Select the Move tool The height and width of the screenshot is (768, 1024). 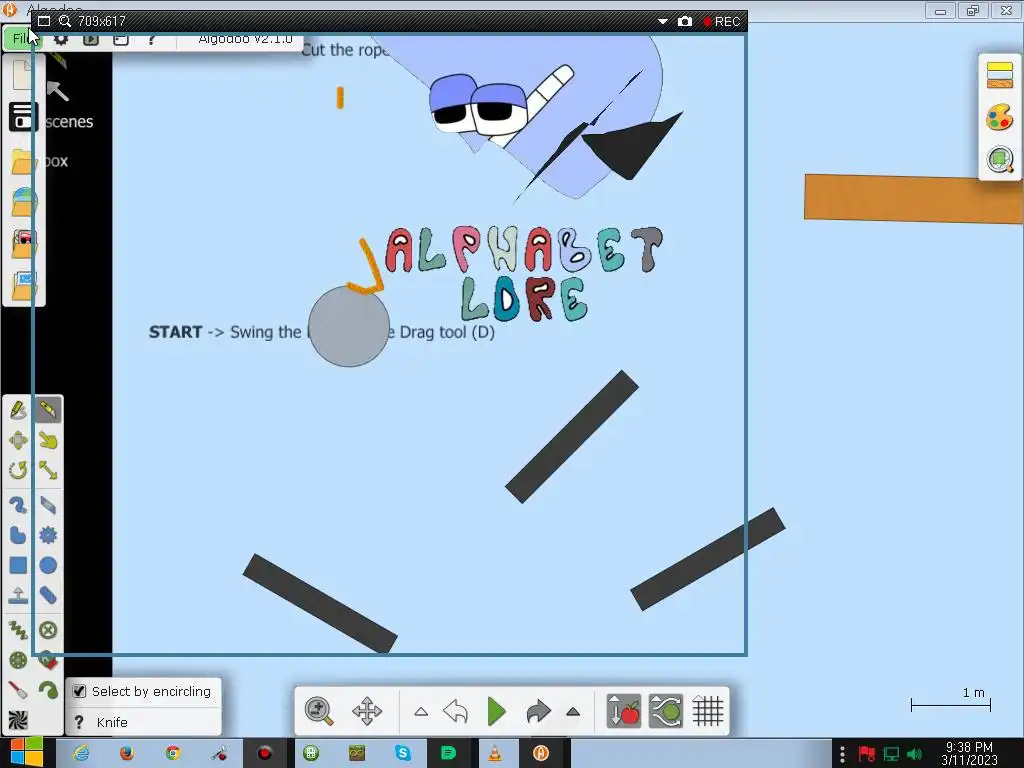point(18,440)
